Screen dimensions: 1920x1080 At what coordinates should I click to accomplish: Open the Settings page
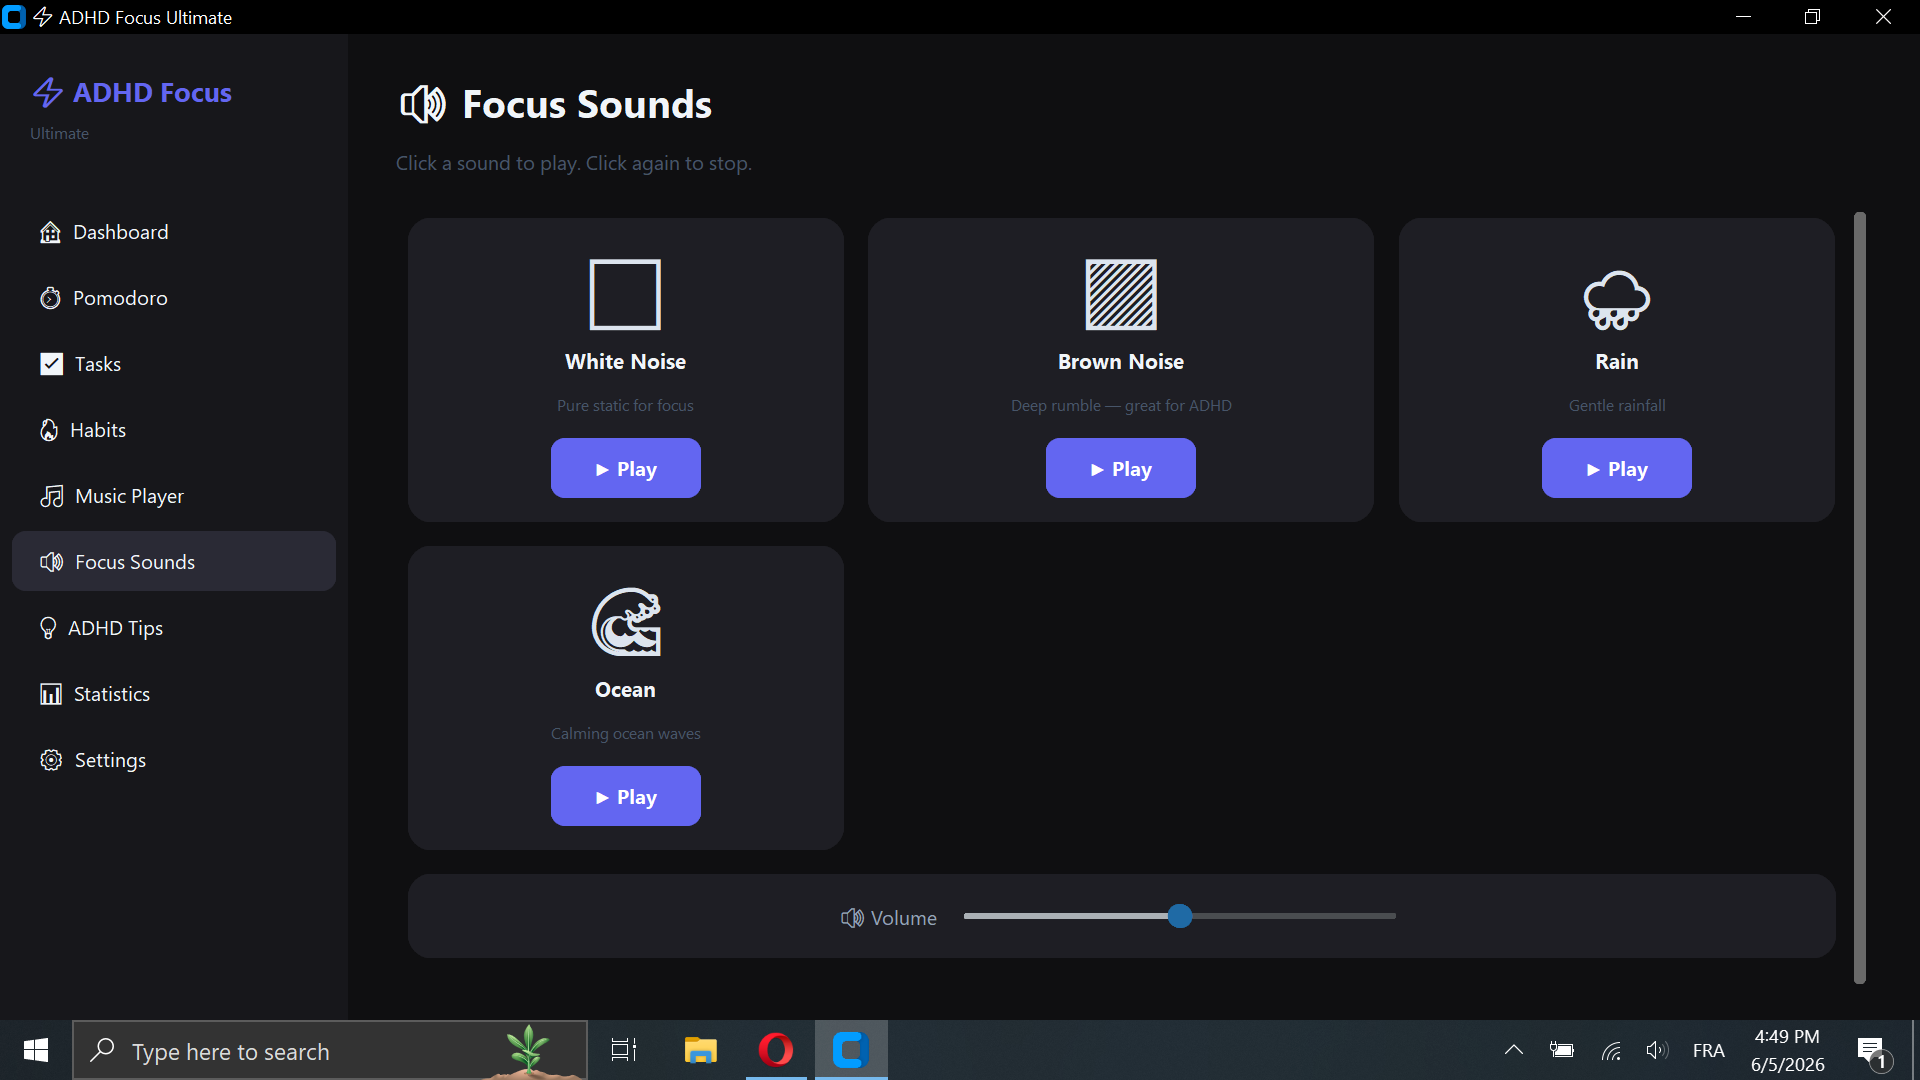174,760
